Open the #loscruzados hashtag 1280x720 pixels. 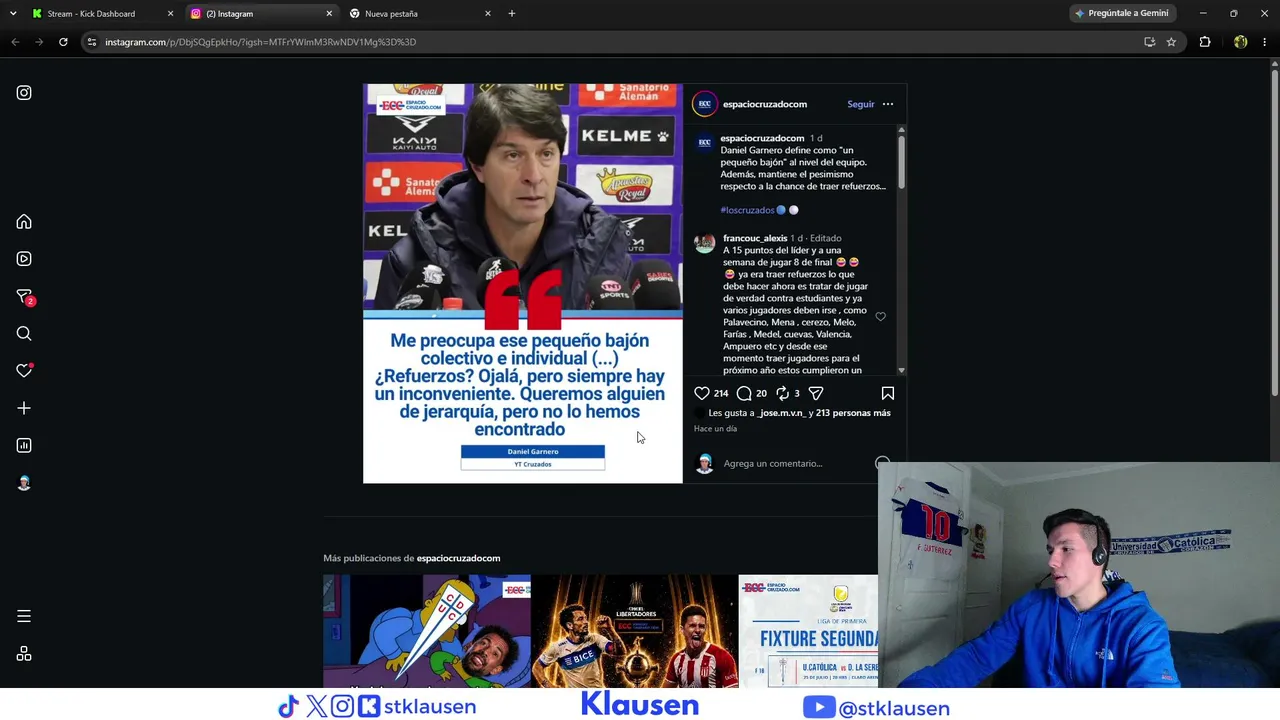pyautogui.click(x=747, y=210)
